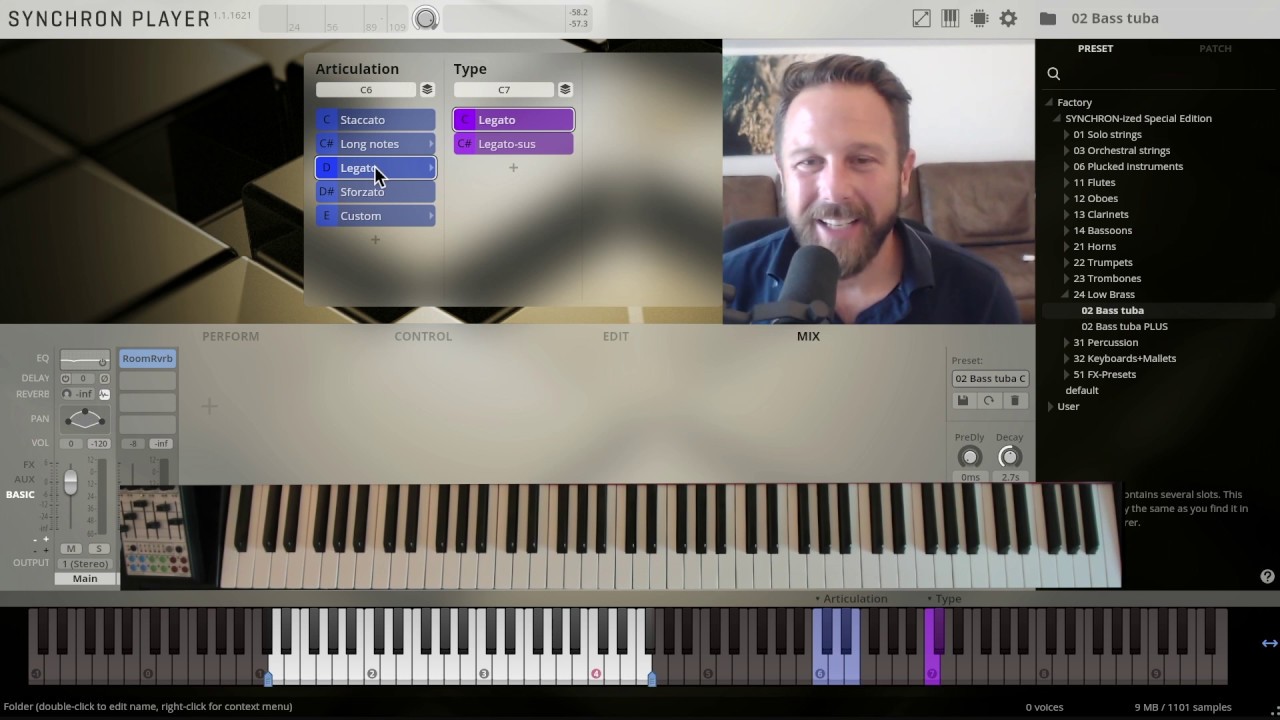
Task: Mute the Main channel
Action: (x=70, y=548)
